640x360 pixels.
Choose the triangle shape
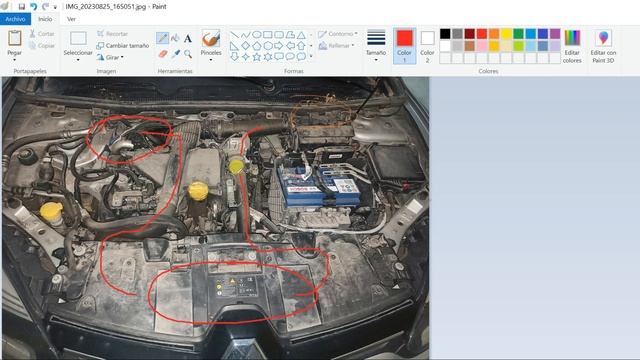coord(301,35)
